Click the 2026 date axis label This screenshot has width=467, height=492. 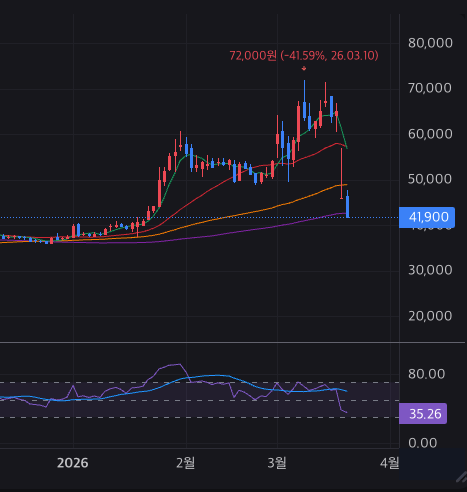(72, 463)
